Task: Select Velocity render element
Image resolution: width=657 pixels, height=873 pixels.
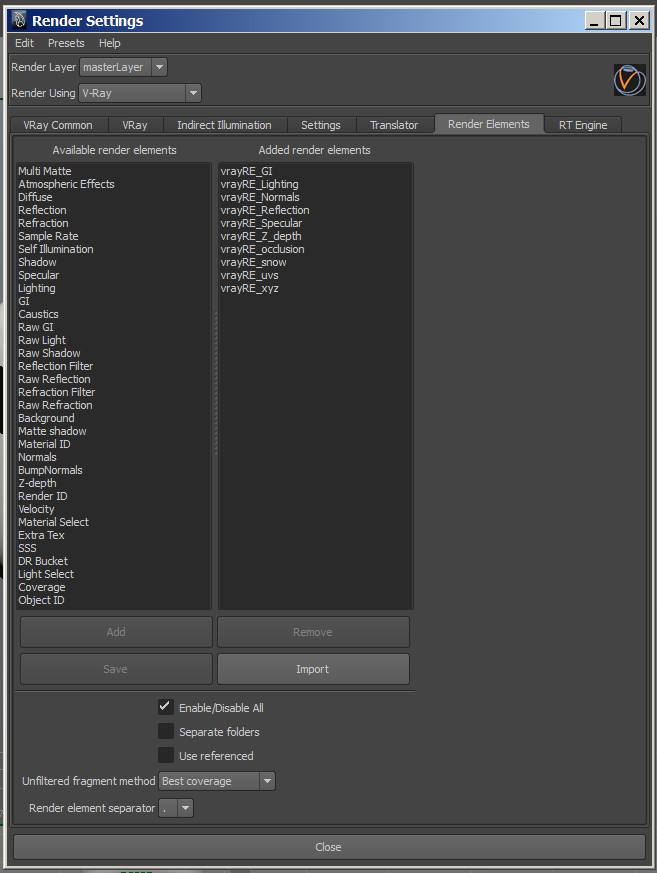Action: (36, 509)
